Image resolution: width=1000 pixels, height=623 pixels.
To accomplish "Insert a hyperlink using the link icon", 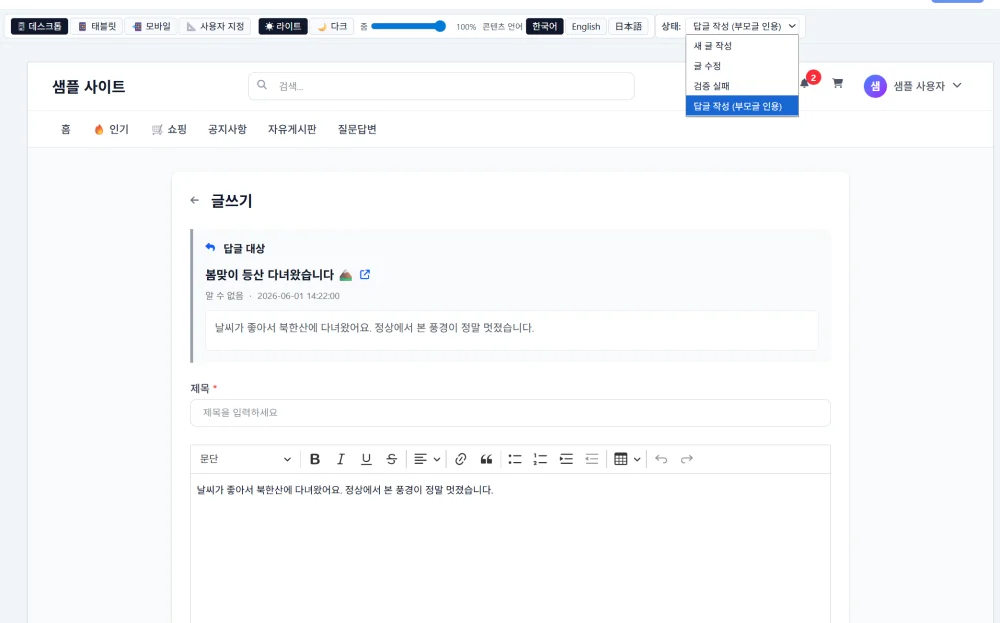I will click(460, 459).
